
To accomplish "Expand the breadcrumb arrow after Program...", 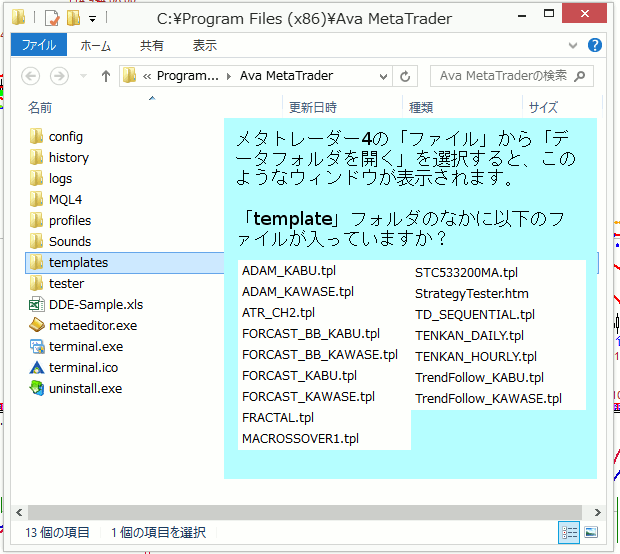I will 229,76.
